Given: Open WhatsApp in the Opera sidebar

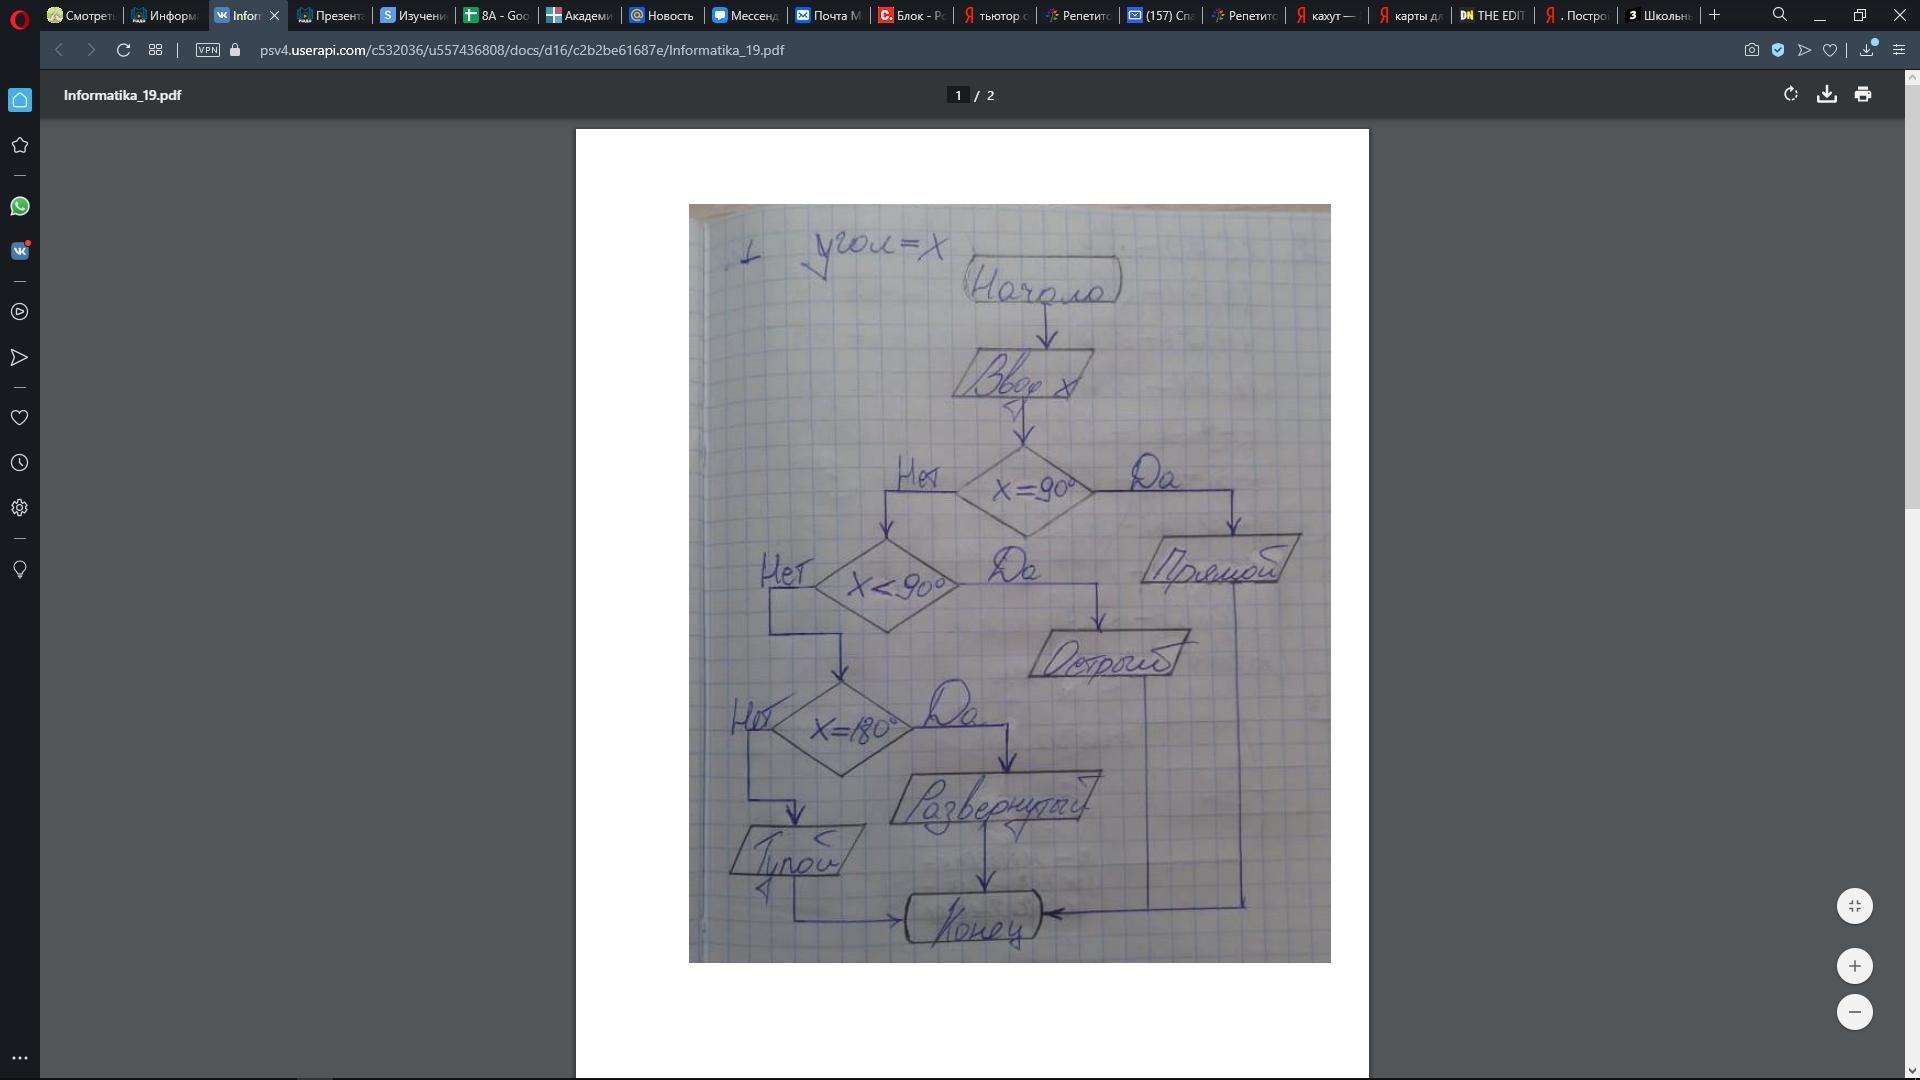Looking at the screenshot, I should point(19,206).
